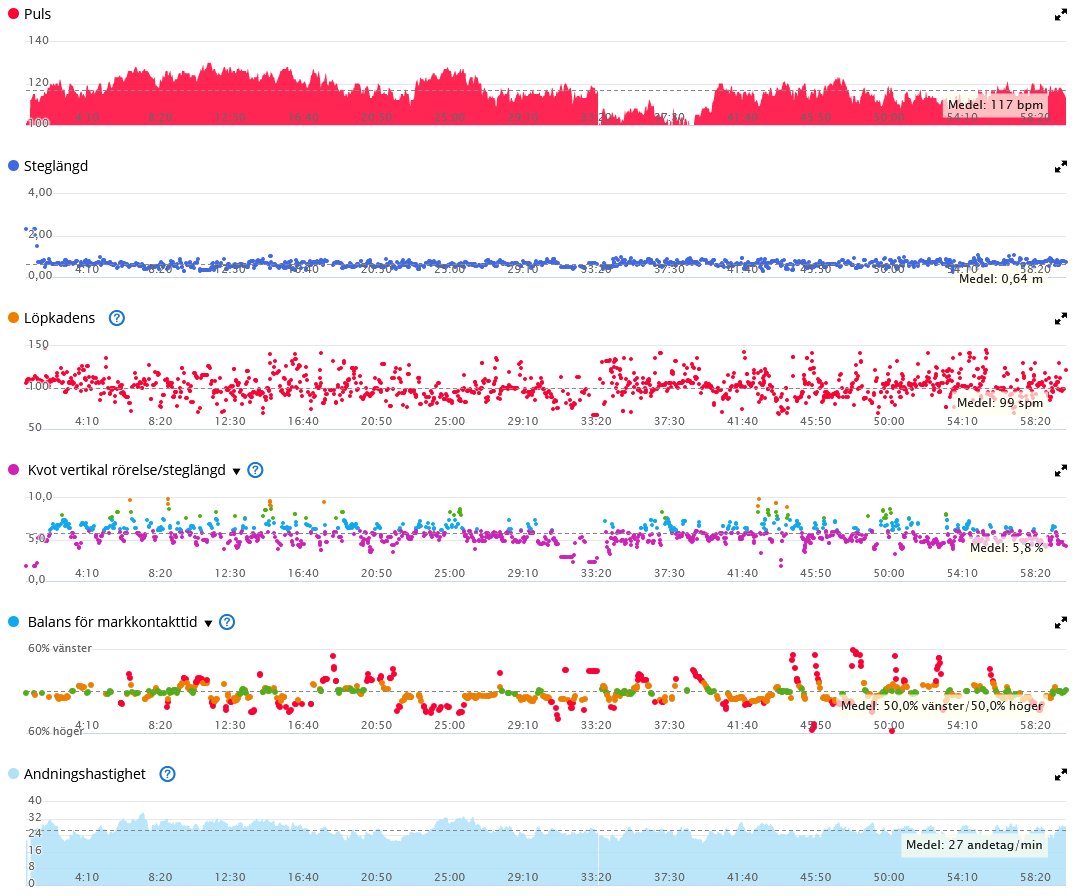Click 50:00 on the Andningshastighet time axis

[889, 877]
